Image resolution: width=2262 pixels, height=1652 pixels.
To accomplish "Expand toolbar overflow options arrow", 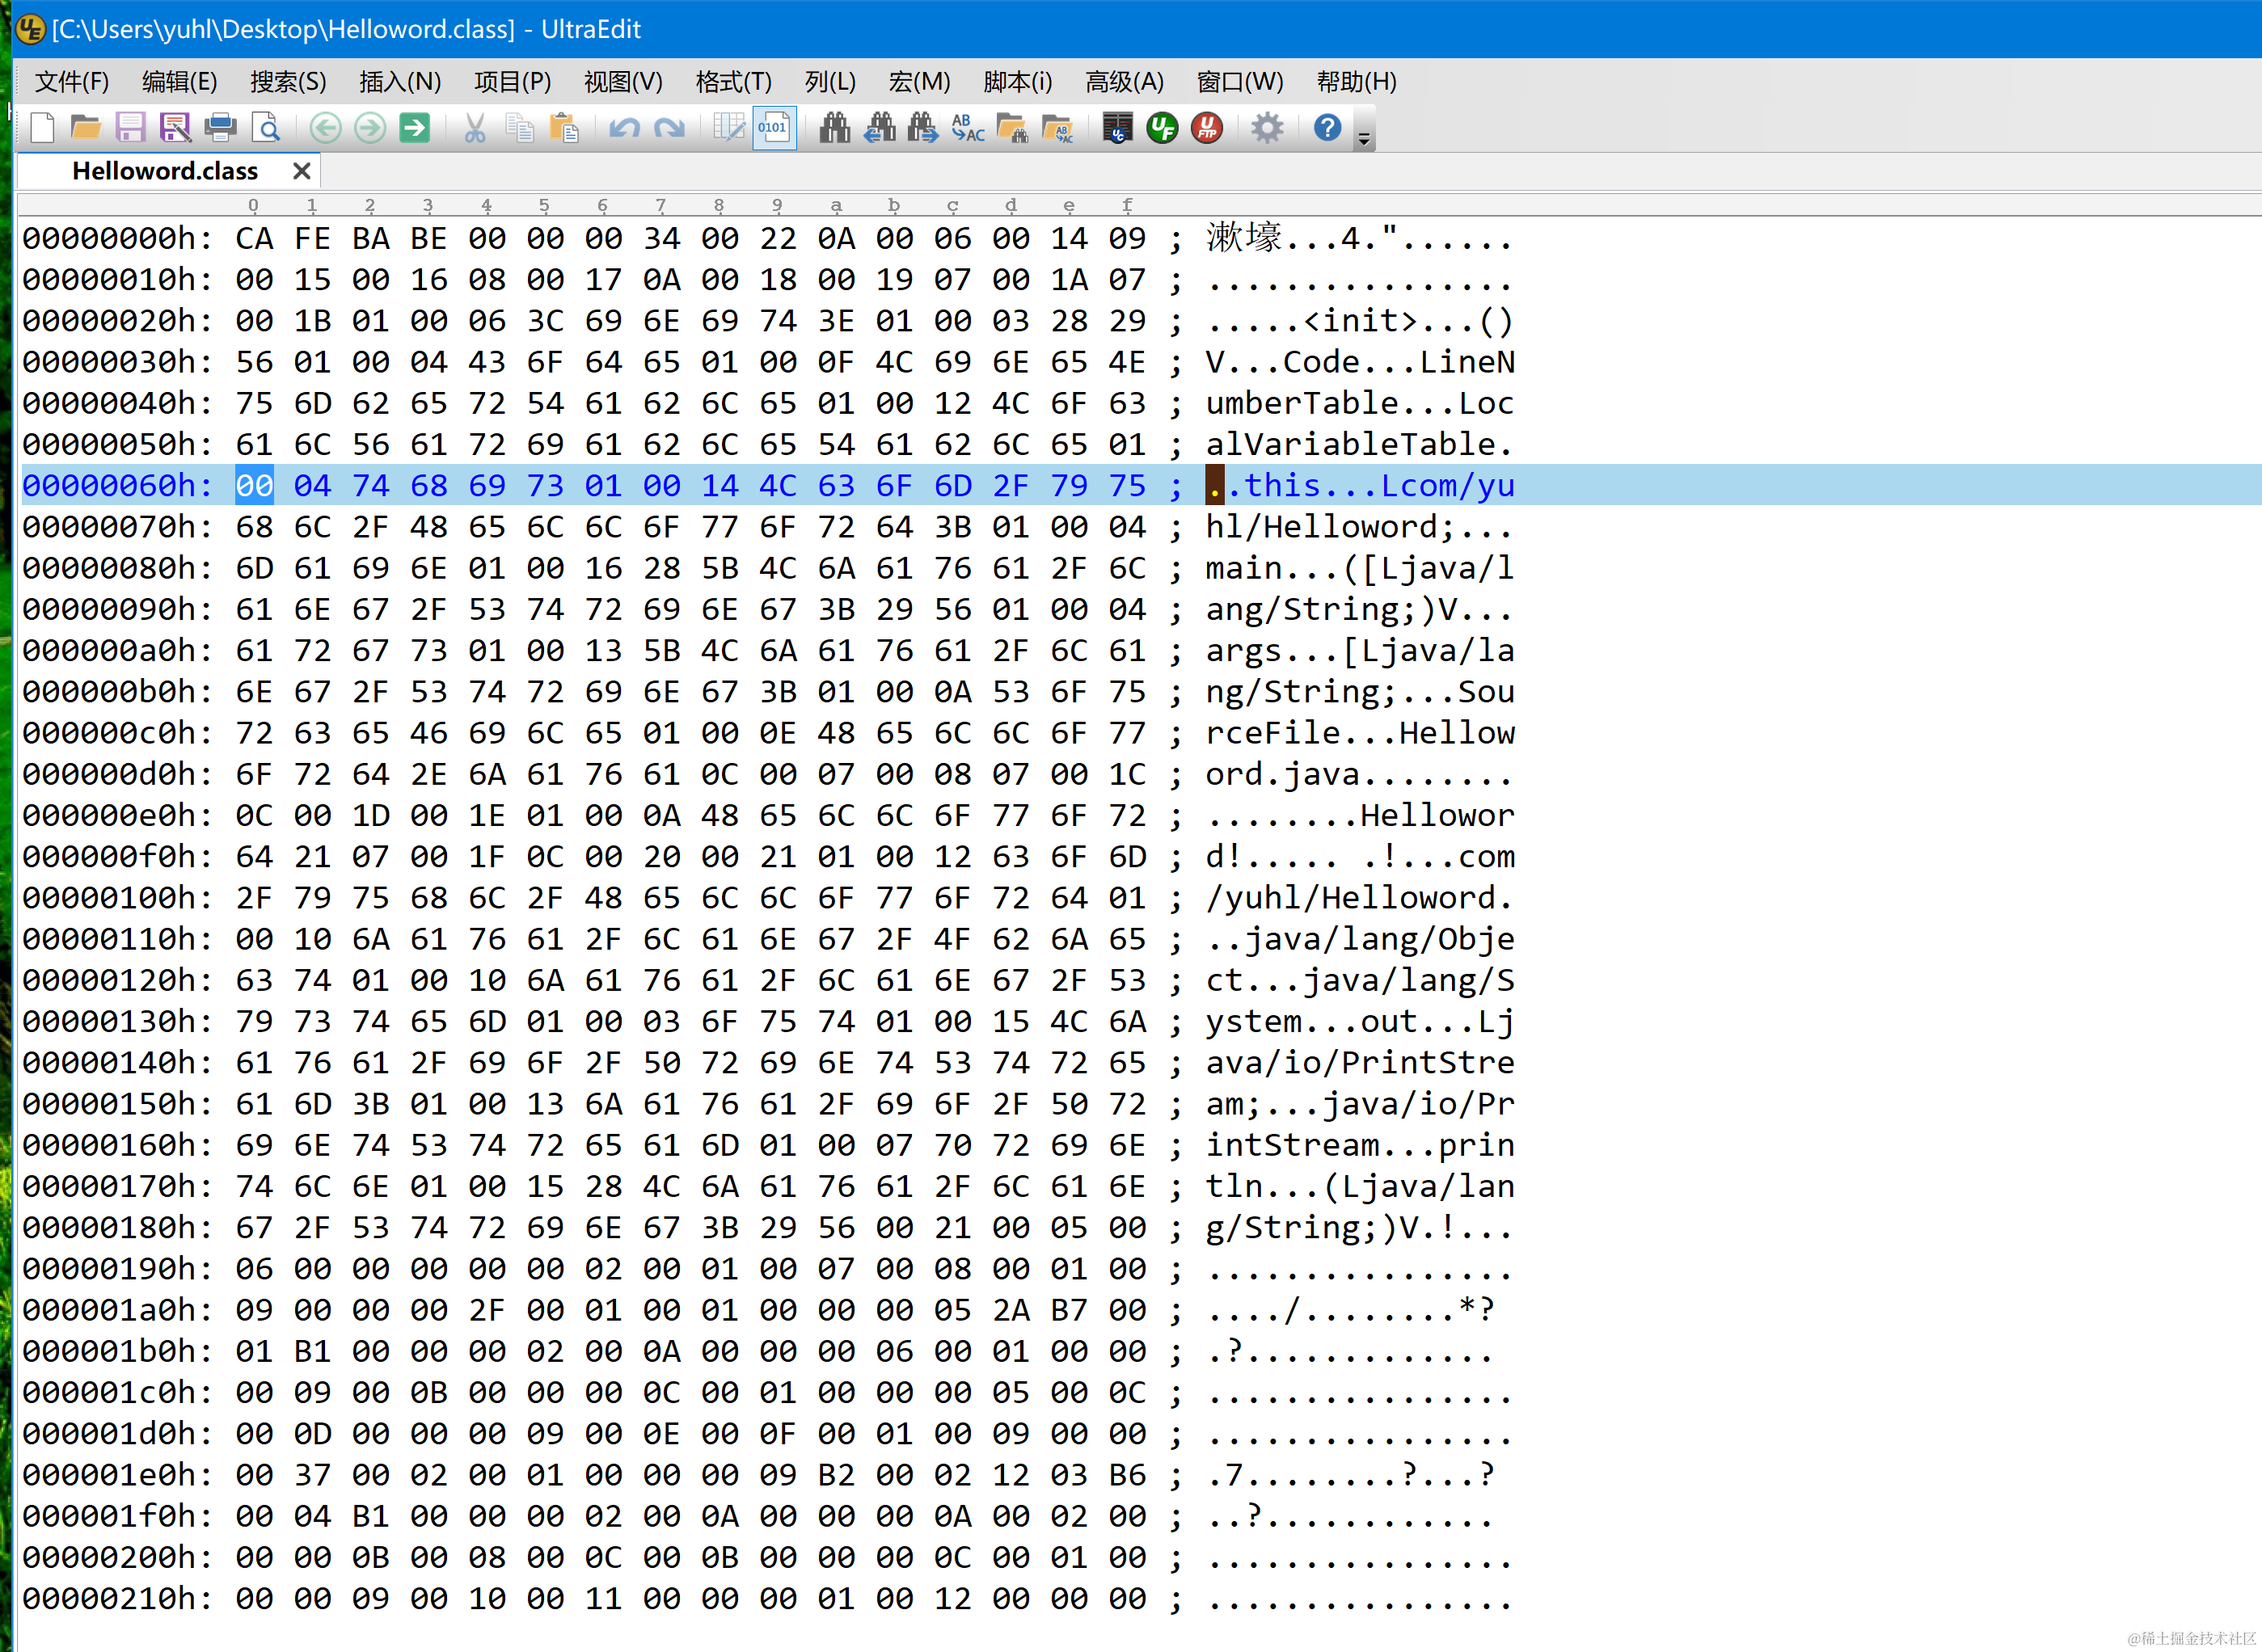I will coord(1364,139).
